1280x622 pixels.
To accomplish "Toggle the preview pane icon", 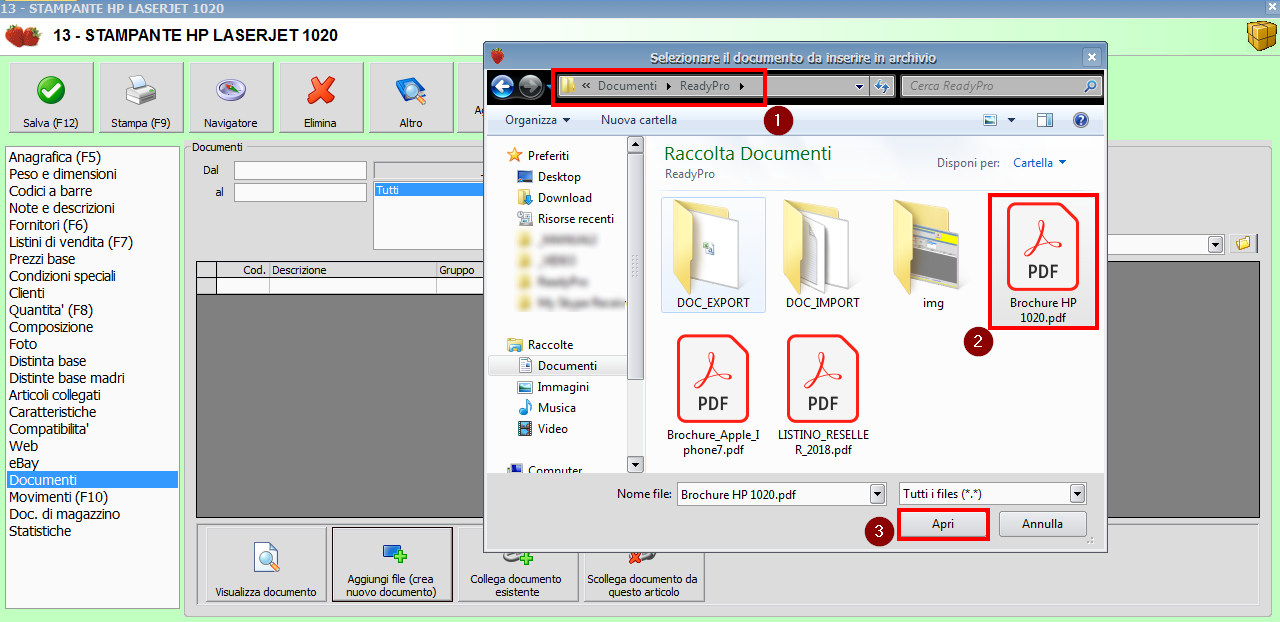I will point(1045,120).
